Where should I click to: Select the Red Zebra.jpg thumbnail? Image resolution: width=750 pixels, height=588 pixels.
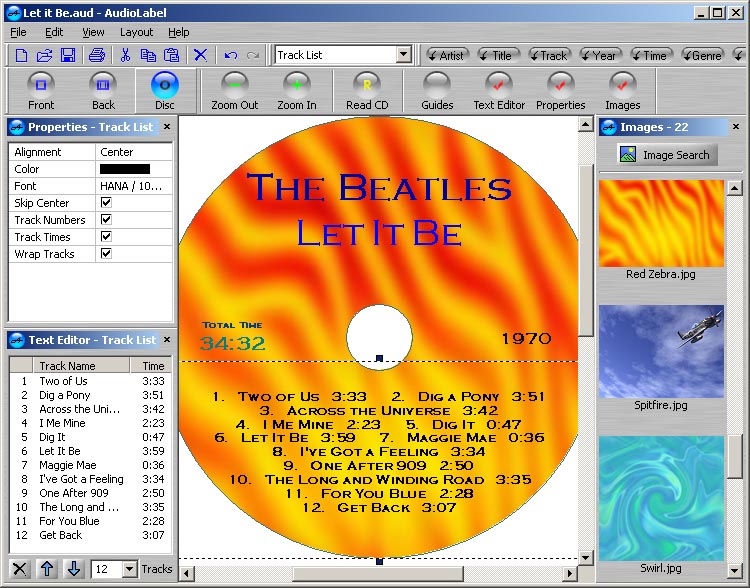point(661,223)
